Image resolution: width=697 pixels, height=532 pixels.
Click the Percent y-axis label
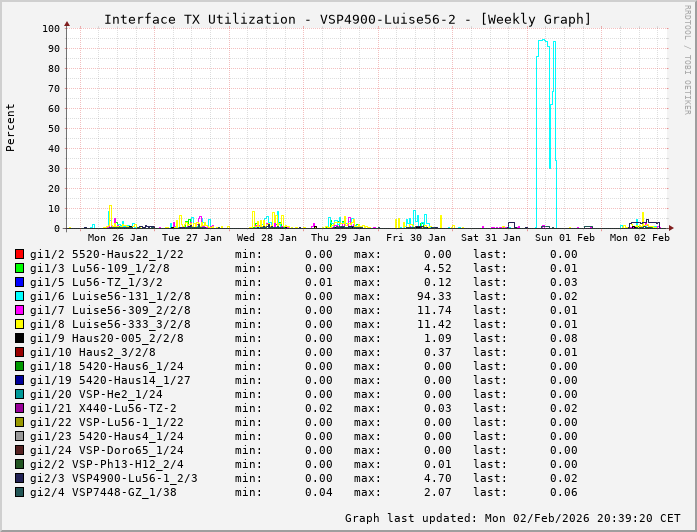[x=11, y=127]
